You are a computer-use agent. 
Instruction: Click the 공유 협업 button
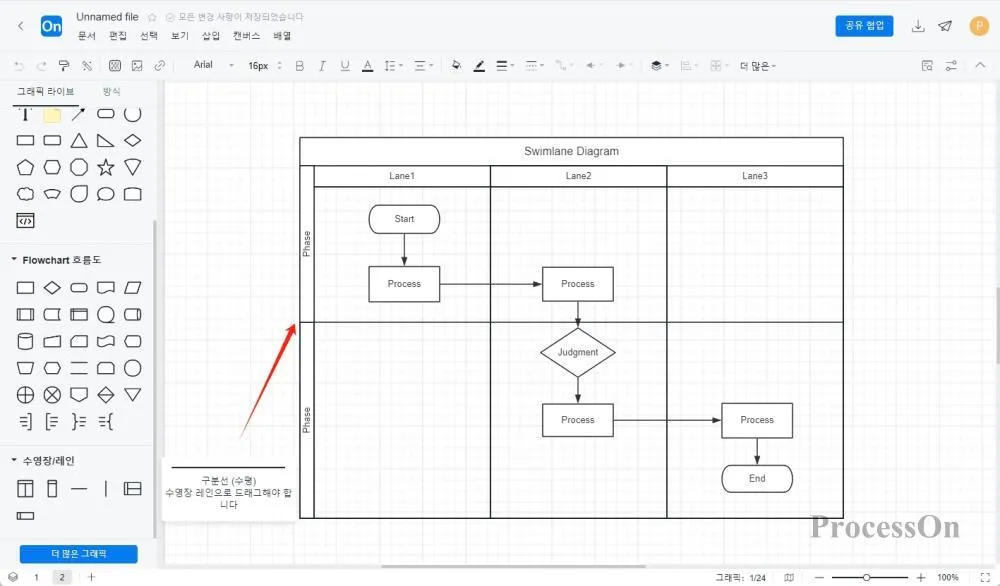tap(864, 26)
